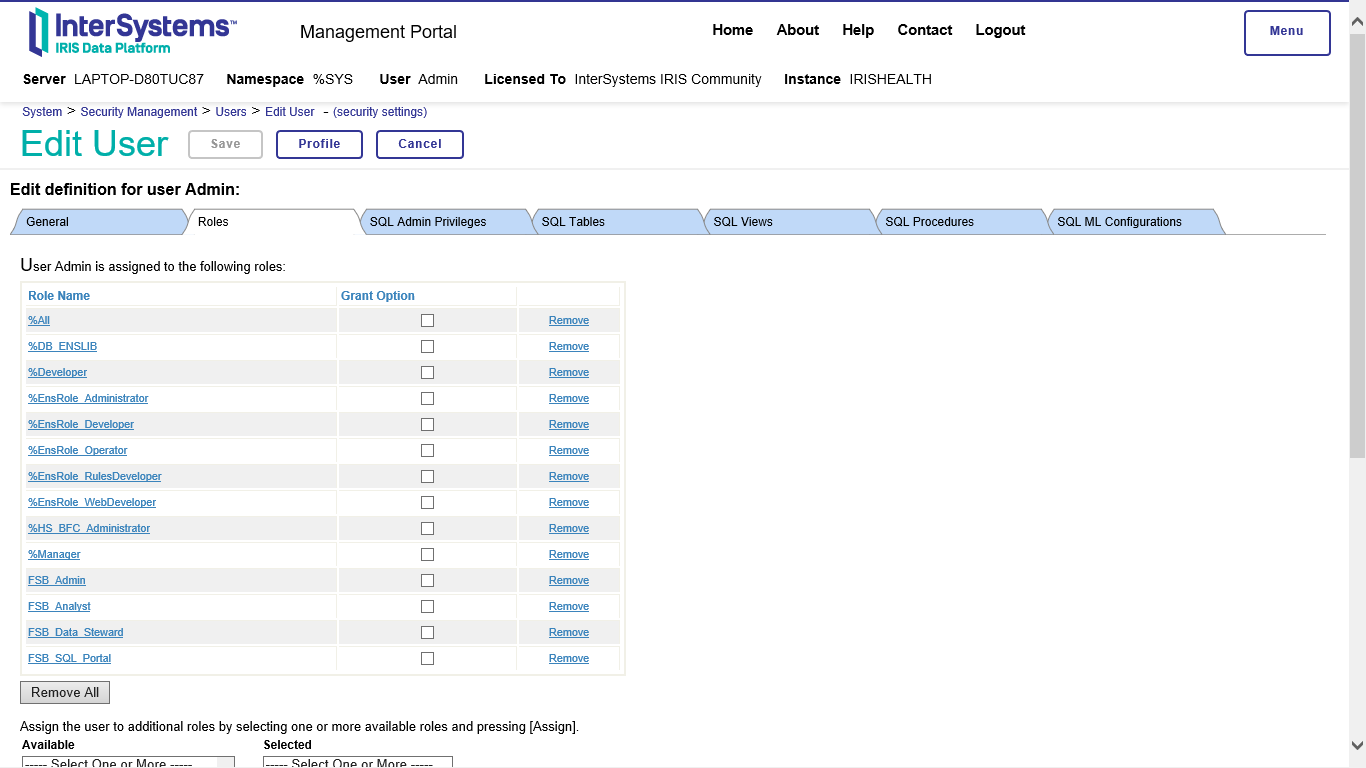
Task: Open %EnsRole_Developer role link
Action: click(x=81, y=424)
